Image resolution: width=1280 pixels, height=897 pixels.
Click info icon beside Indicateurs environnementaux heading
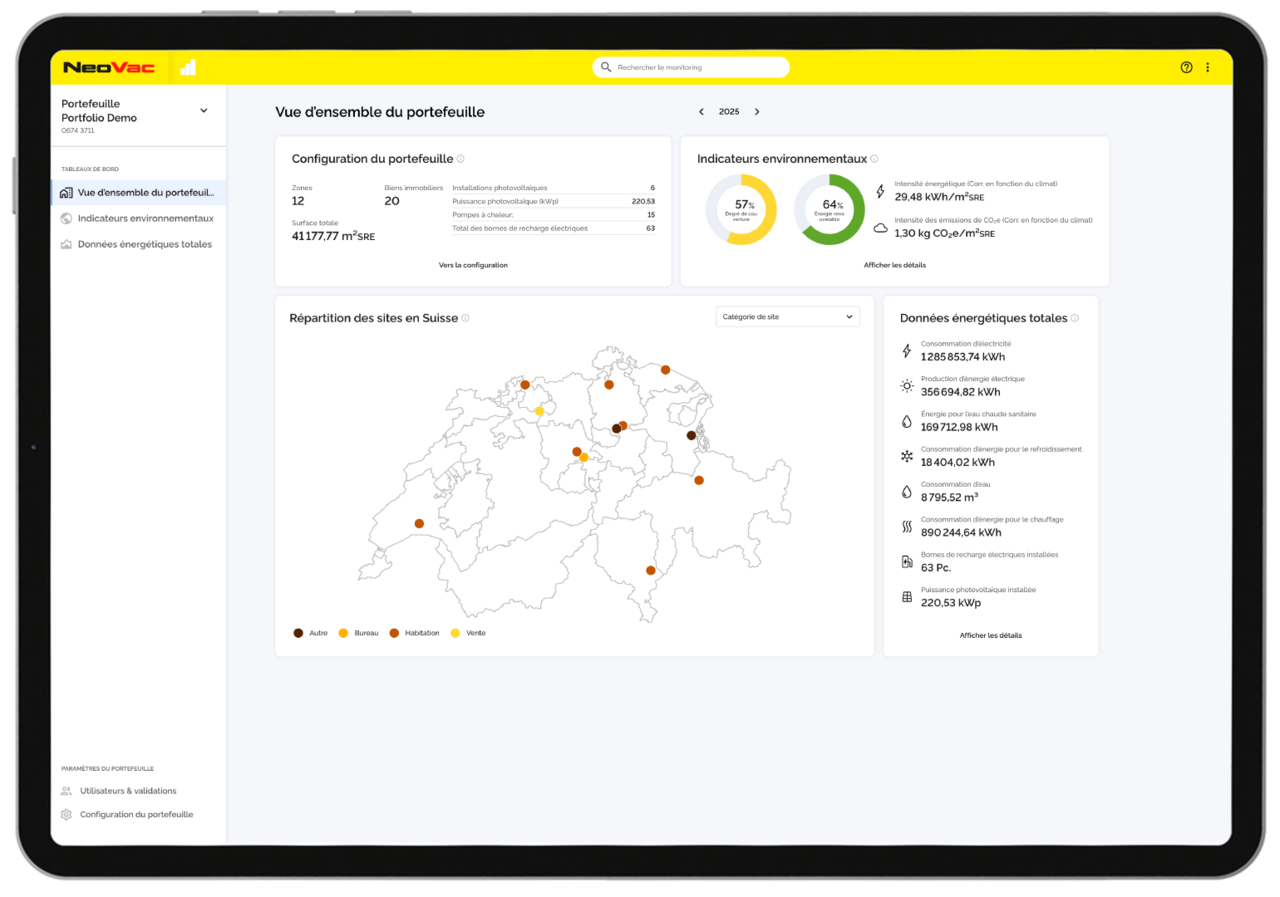874,159
